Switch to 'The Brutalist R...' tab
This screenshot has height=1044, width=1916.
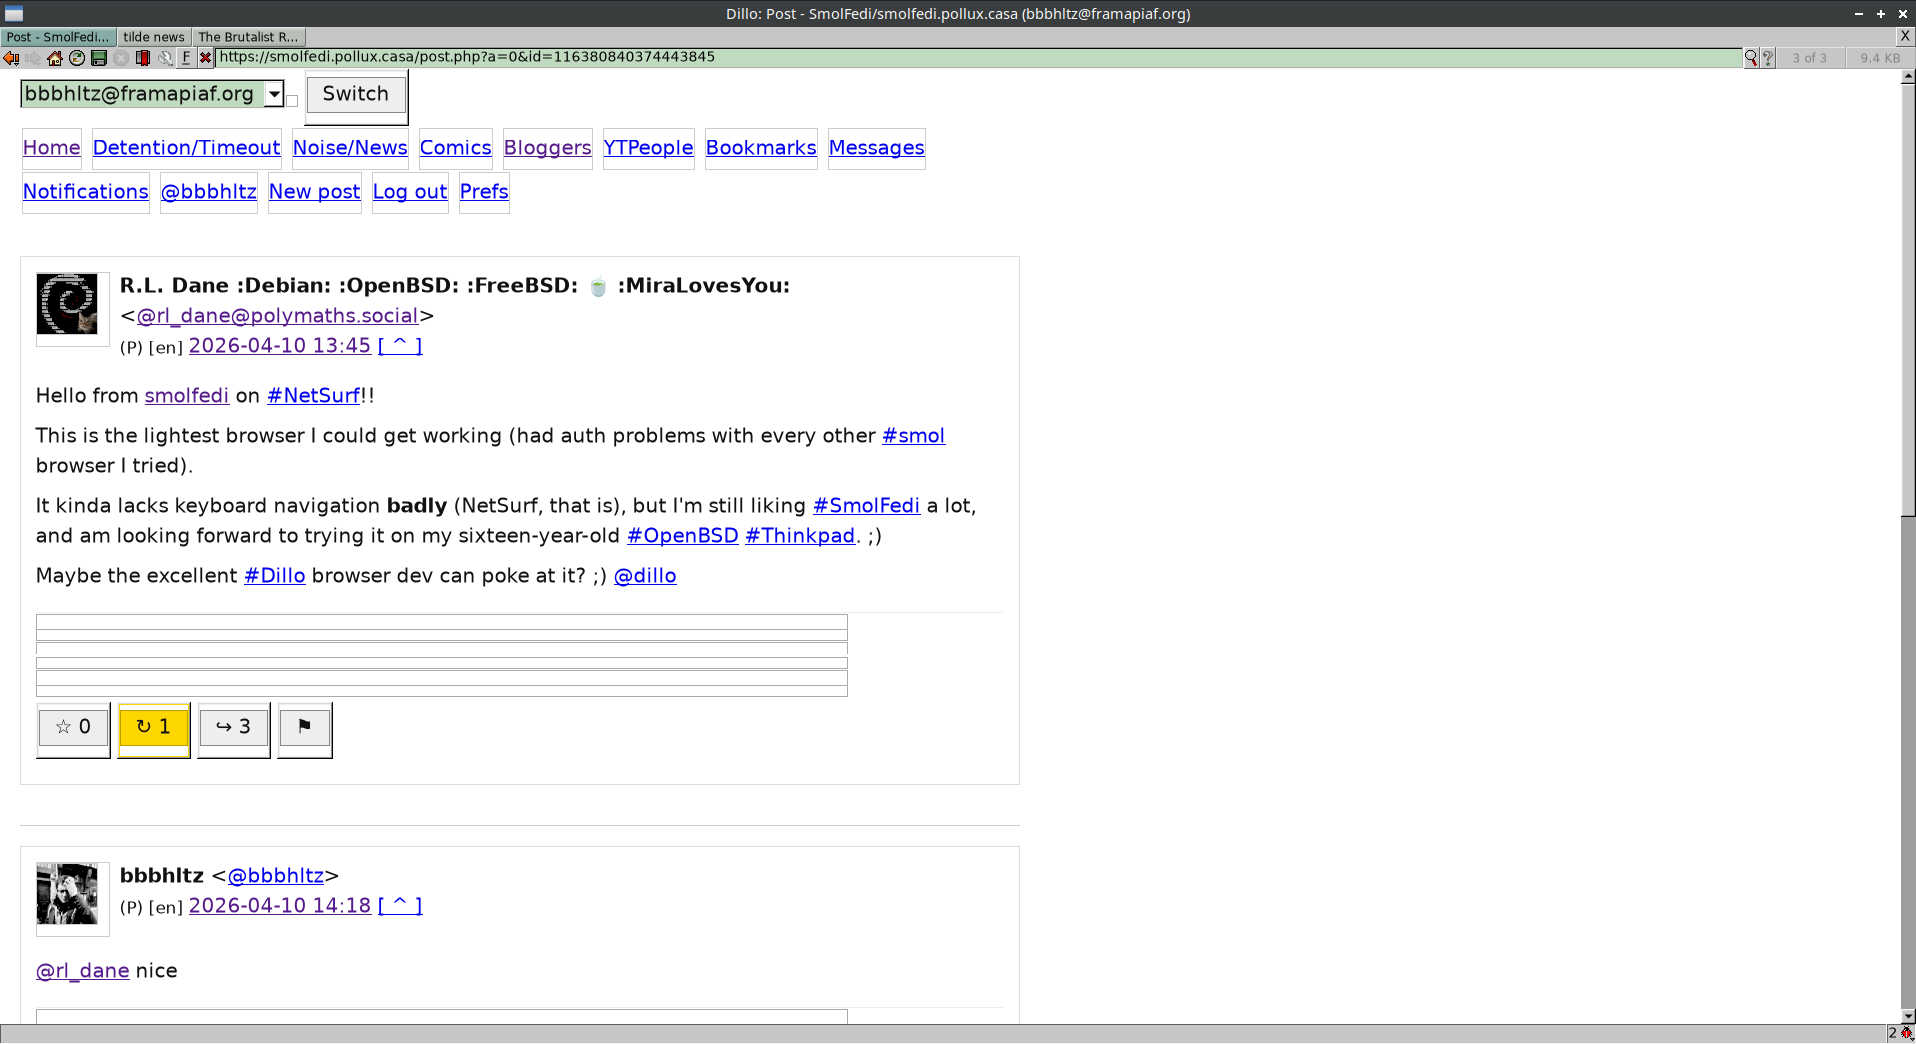pos(248,37)
